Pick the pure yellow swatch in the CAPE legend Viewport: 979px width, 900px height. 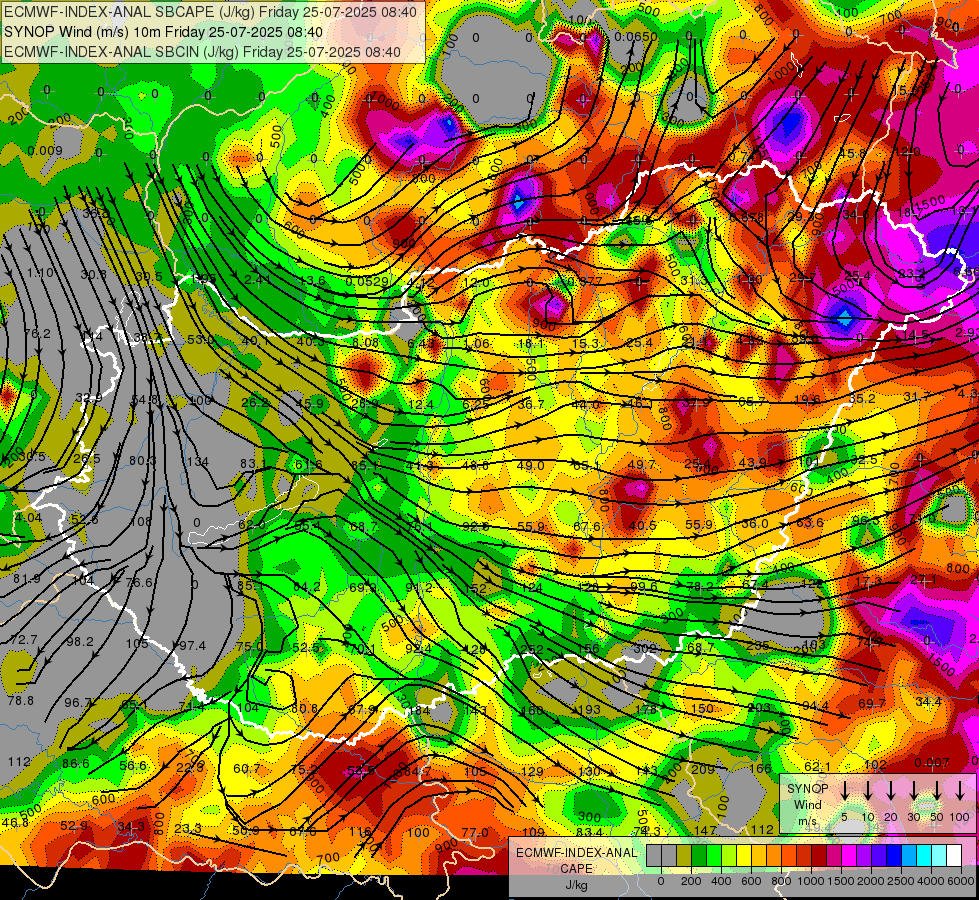point(744,856)
